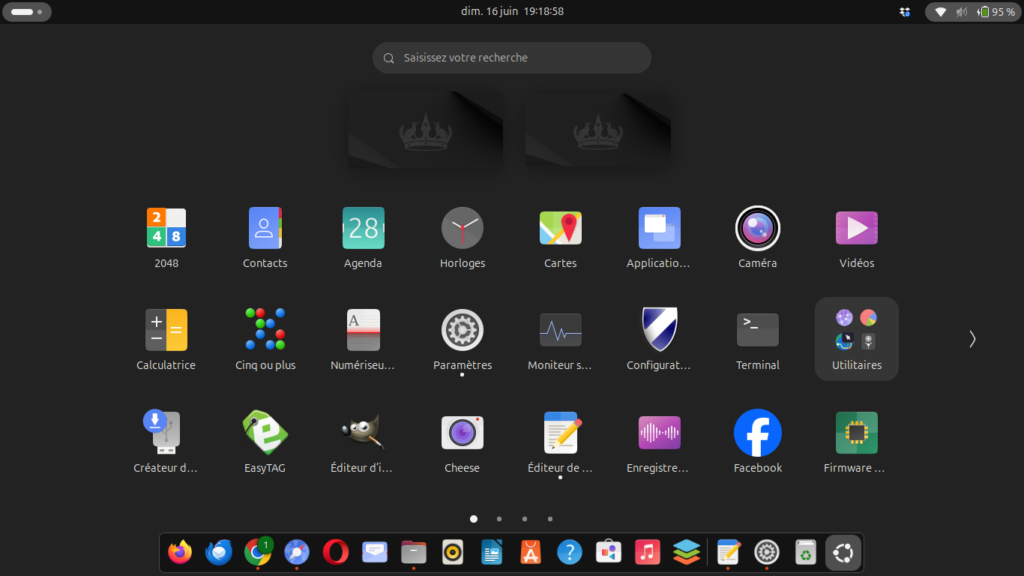The image size is (1024, 576).
Task: Open system menu via battery indicator
Action: coord(995,12)
